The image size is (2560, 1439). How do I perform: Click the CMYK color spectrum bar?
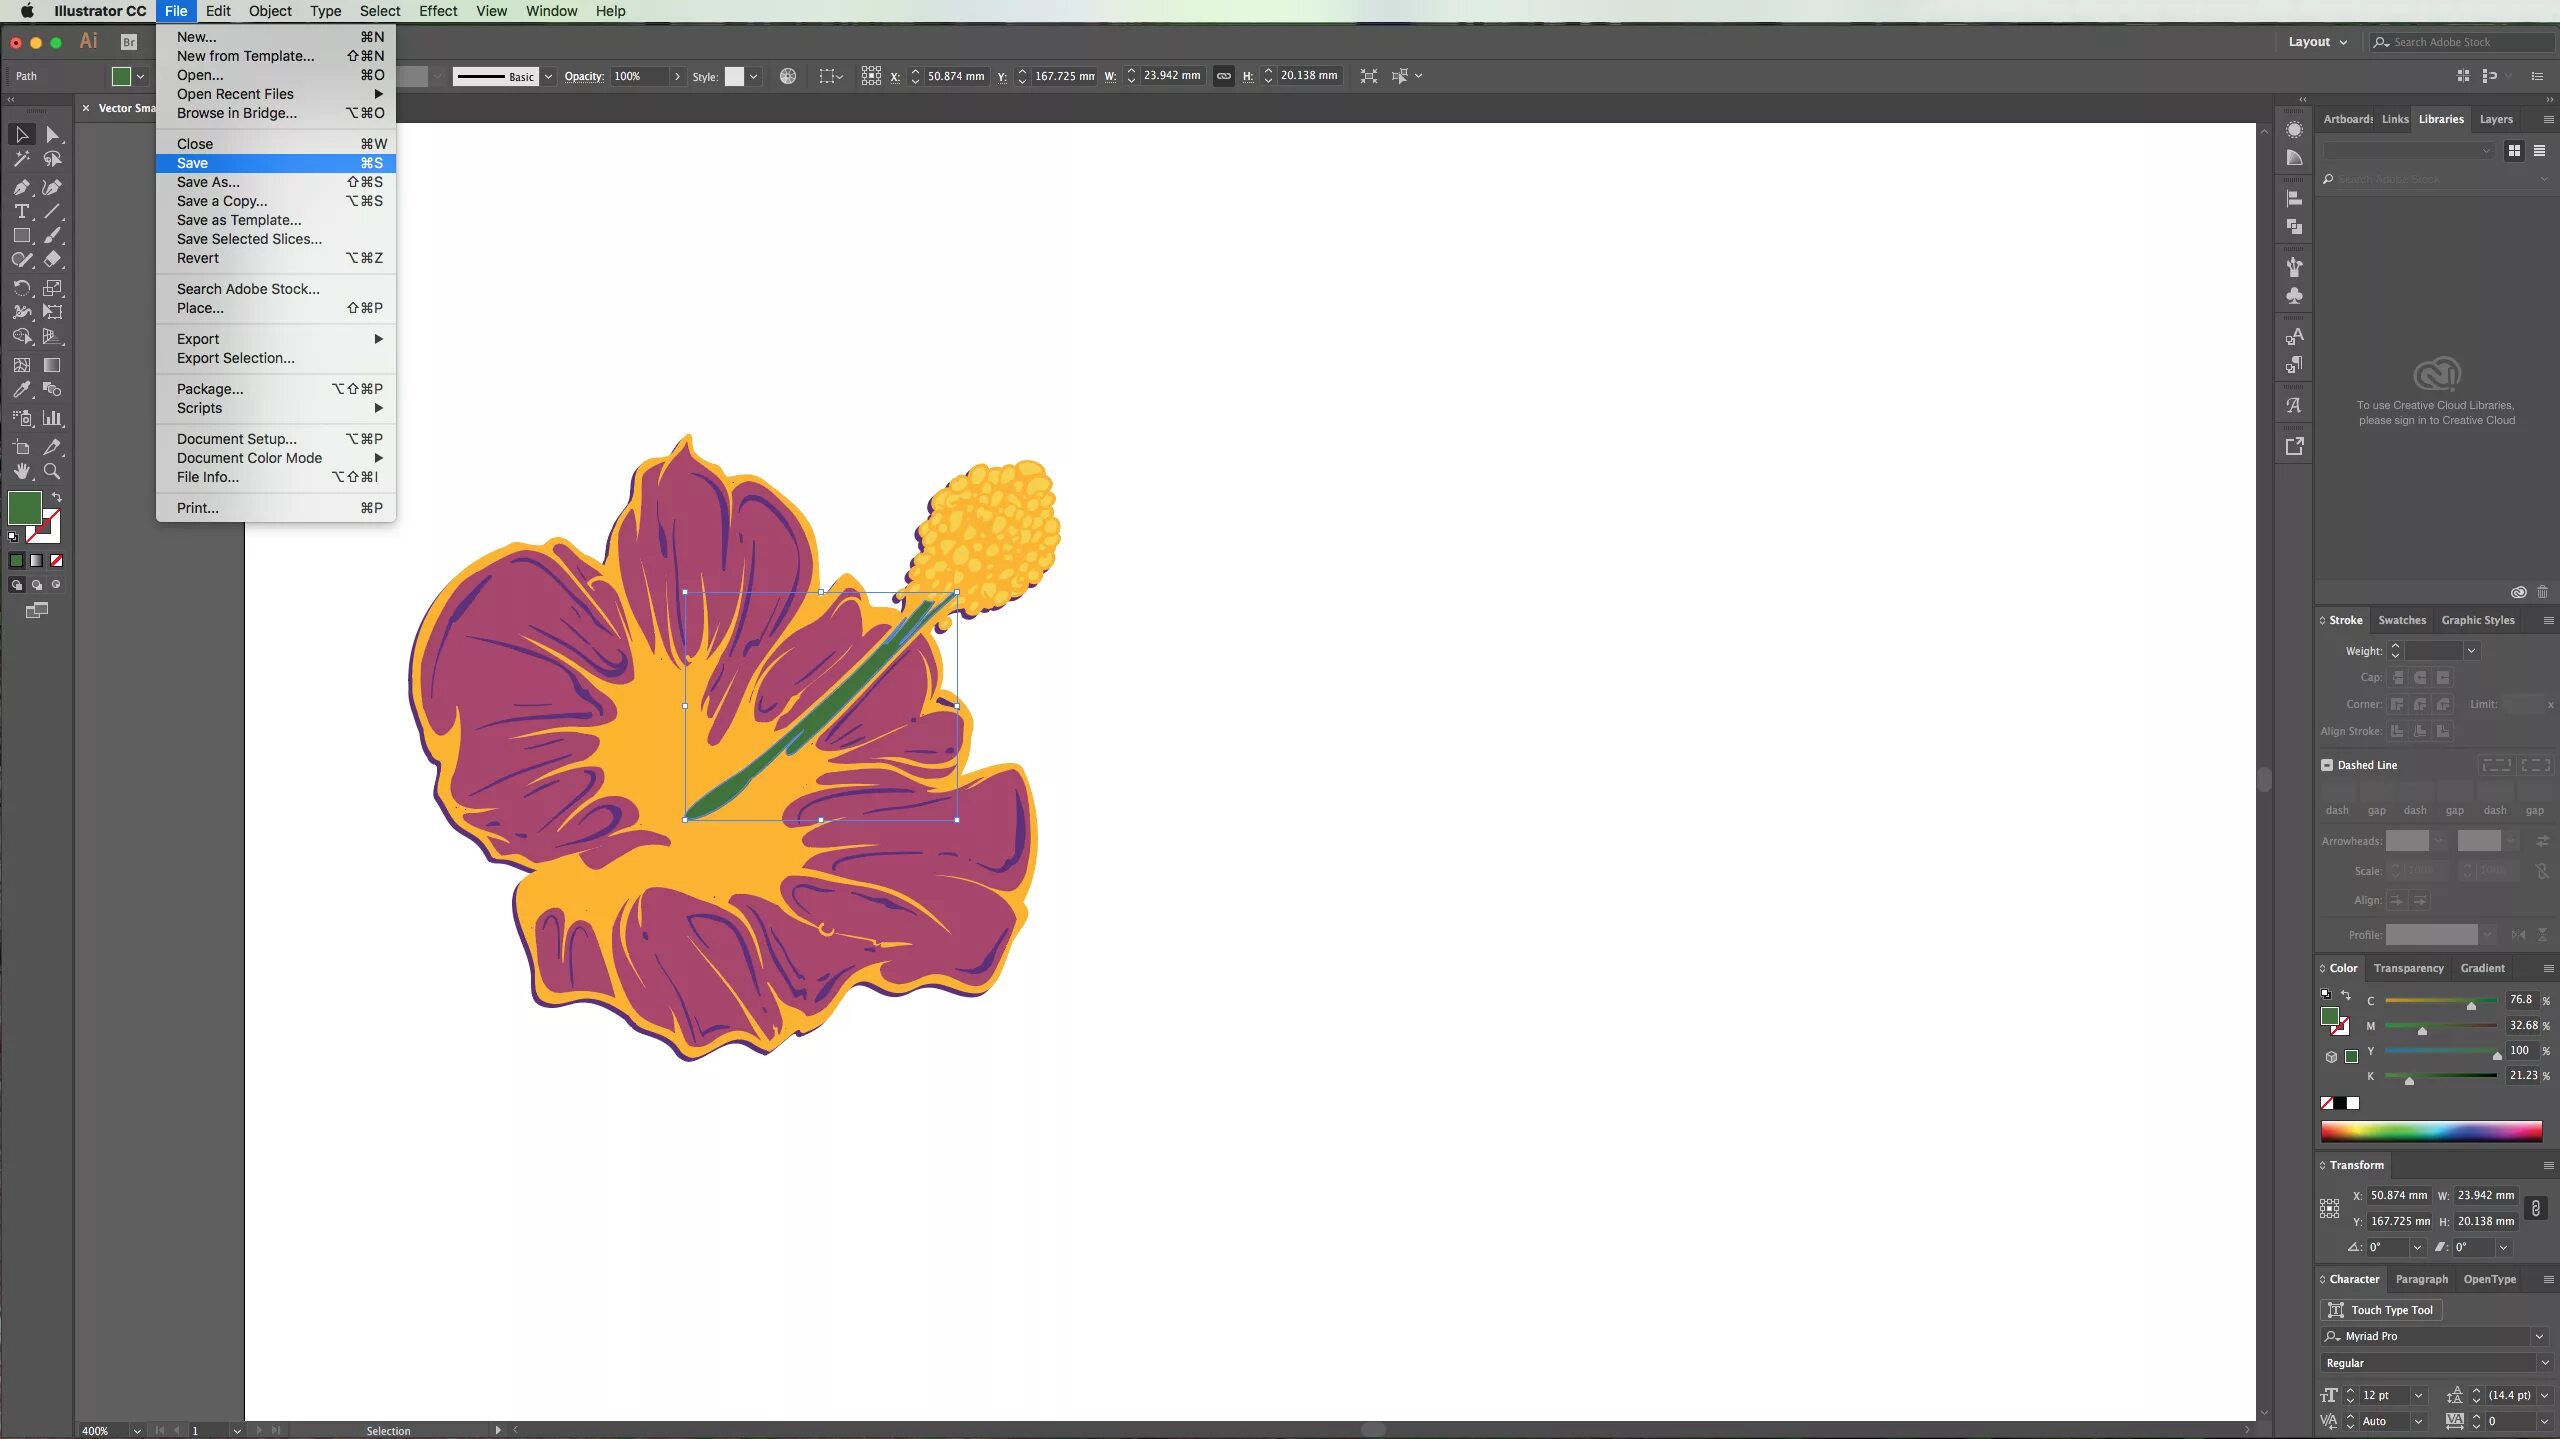(x=2431, y=1131)
